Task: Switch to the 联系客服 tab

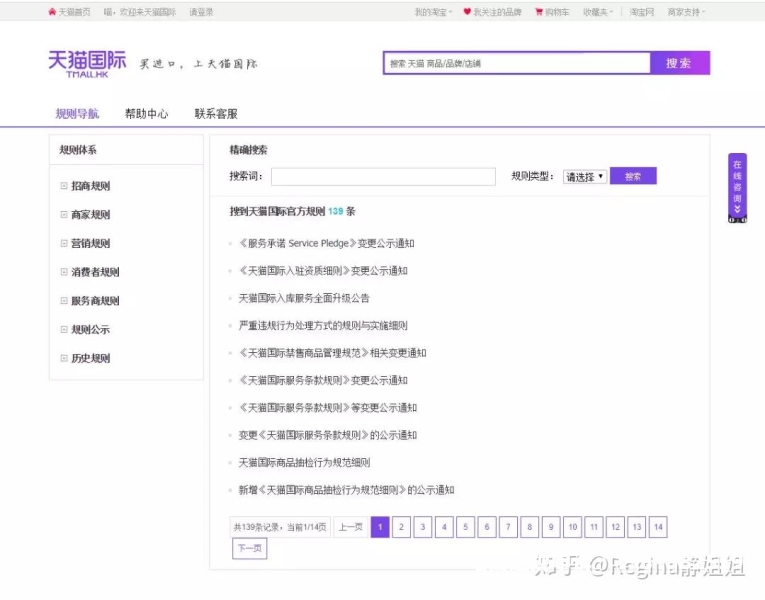Action: point(216,114)
